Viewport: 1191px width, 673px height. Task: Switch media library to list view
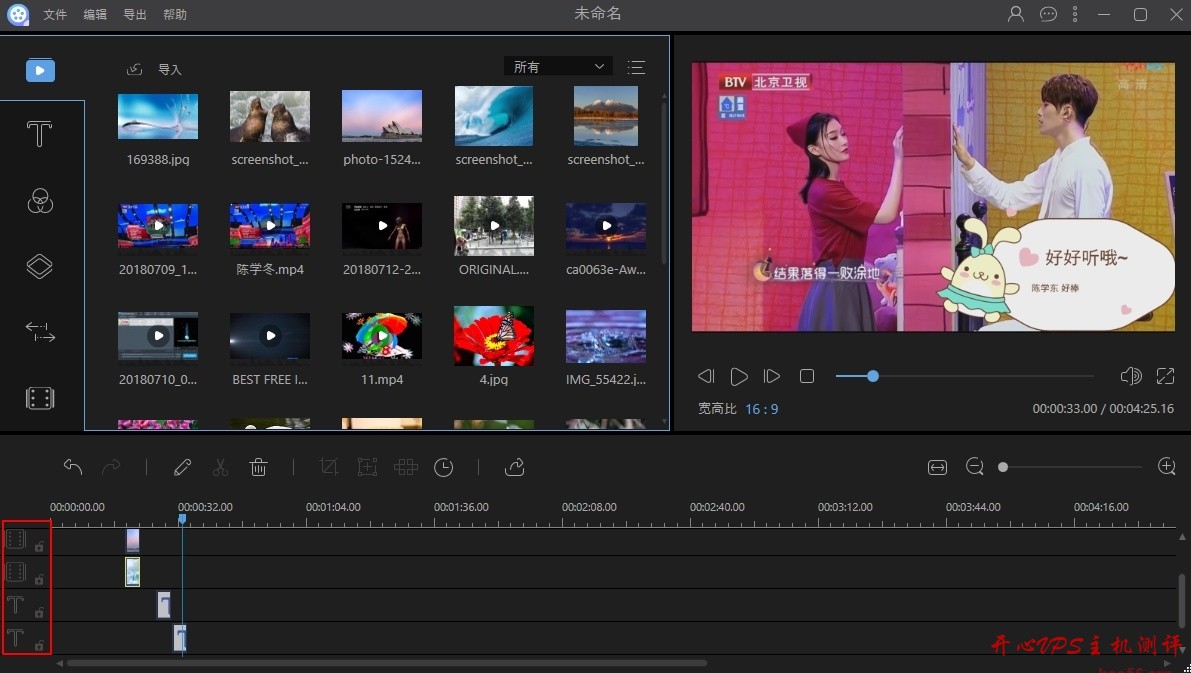coord(636,67)
